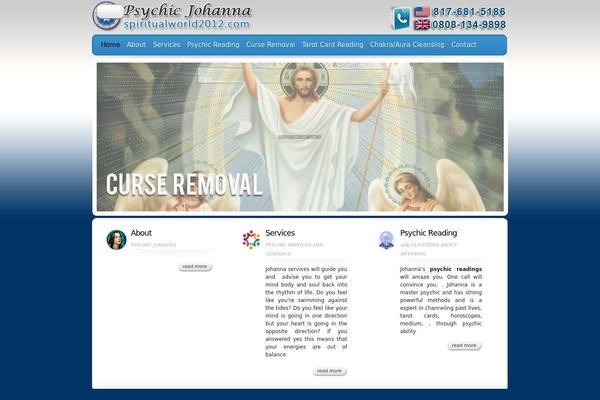Image resolution: width=600 pixels, height=400 pixels.
Task: Click the United Kingdom flag icon
Action: click(x=422, y=24)
